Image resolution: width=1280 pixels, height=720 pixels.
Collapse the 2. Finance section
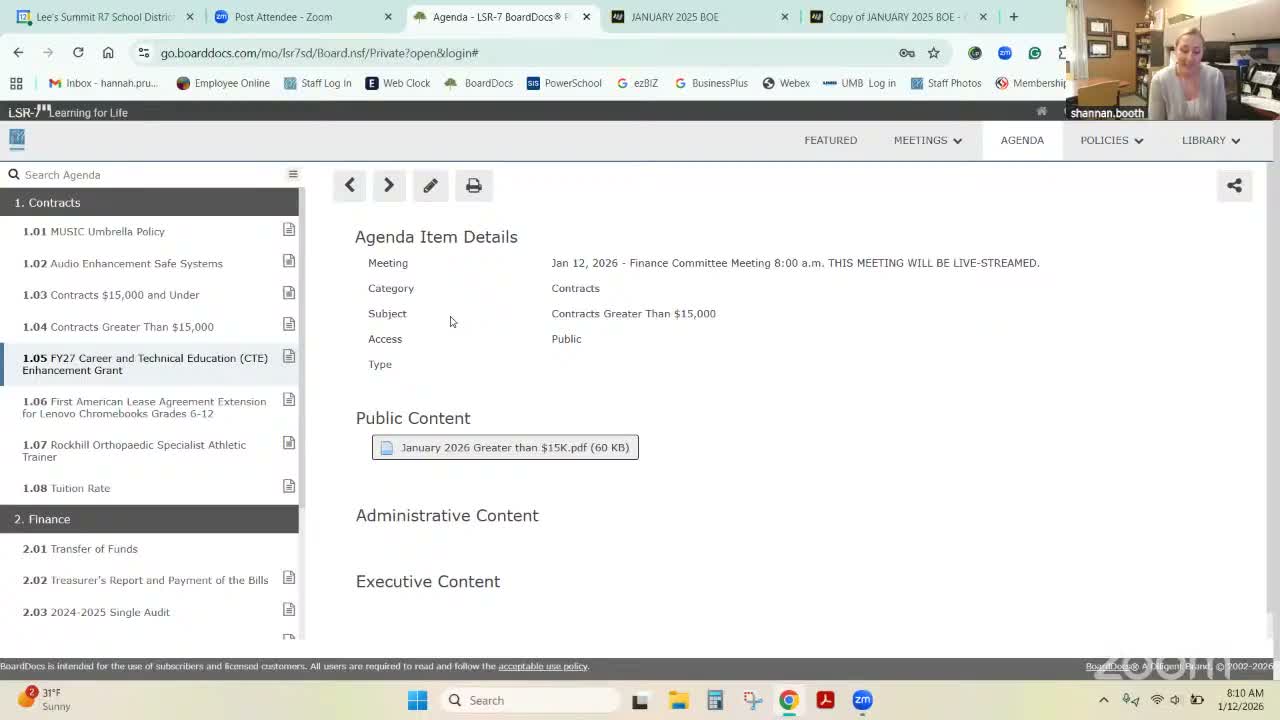click(x=149, y=519)
